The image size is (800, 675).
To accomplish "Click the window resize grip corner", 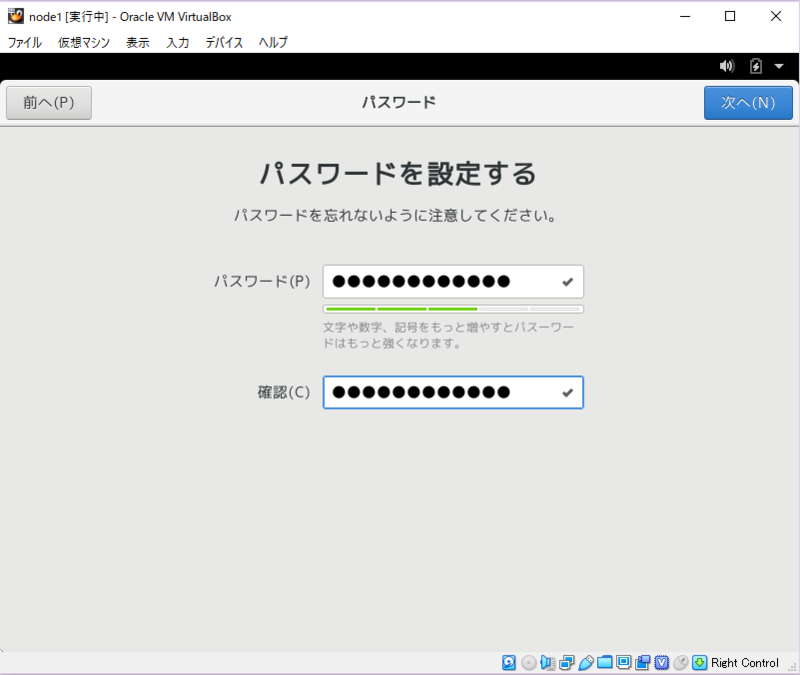I will pyautogui.click(x=792, y=667).
